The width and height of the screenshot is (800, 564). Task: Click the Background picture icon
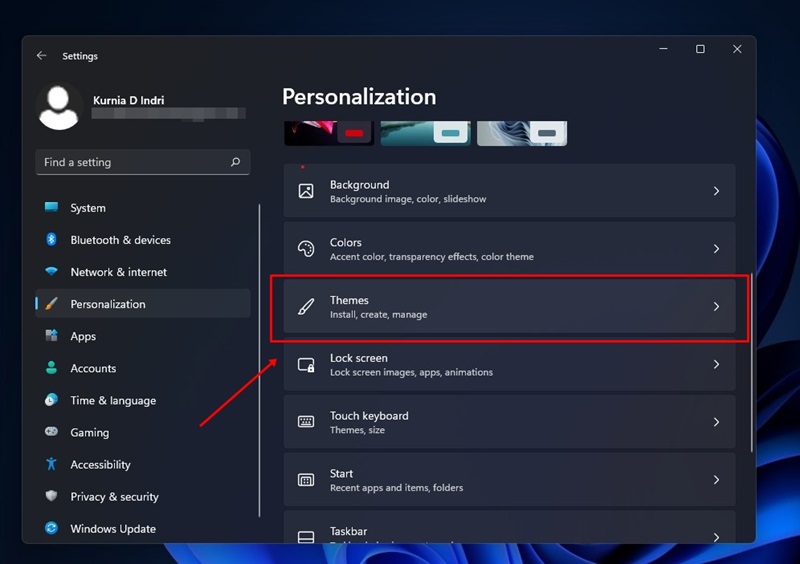tap(306, 191)
